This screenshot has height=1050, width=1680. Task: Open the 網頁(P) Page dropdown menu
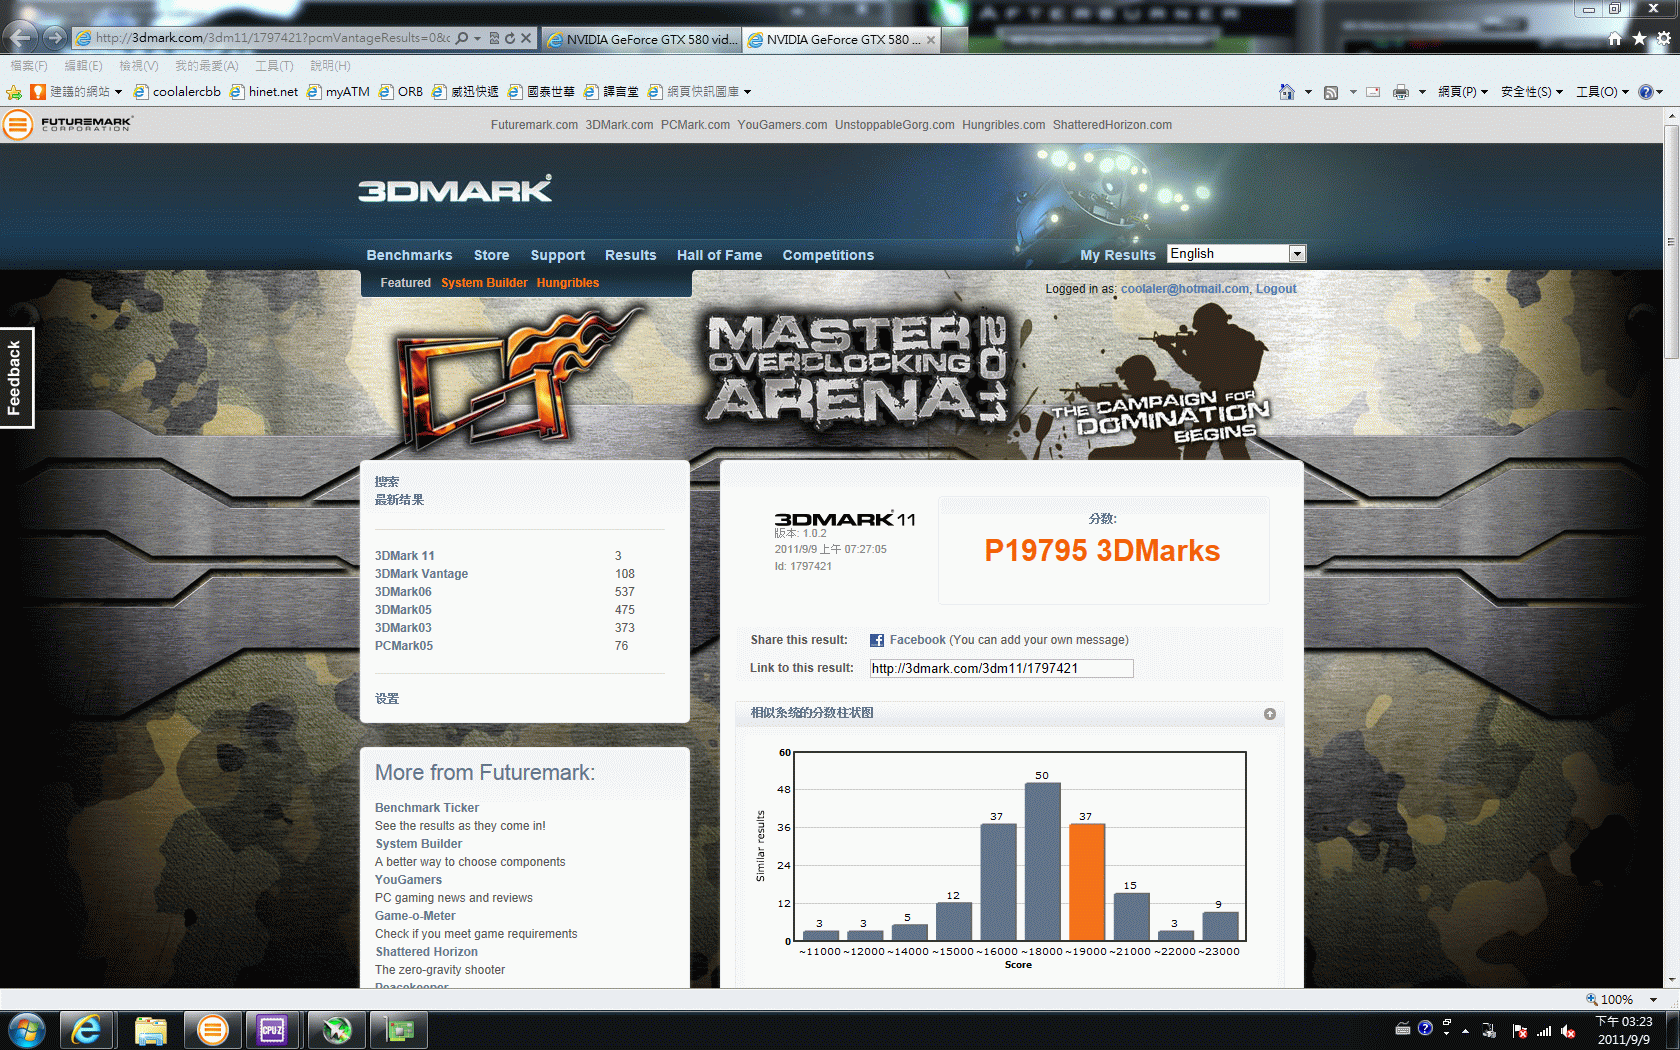pyautogui.click(x=1463, y=92)
